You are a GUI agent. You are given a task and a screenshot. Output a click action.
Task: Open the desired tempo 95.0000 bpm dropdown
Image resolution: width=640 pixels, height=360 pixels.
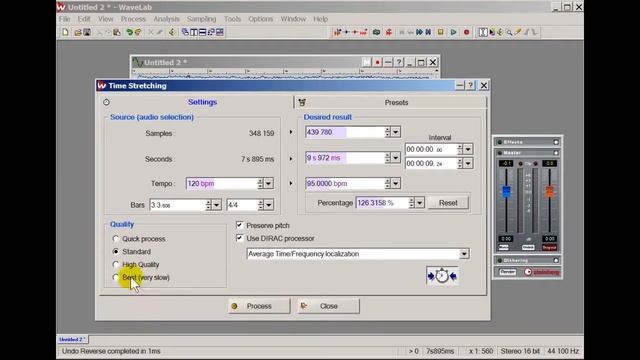click(x=396, y=184)
